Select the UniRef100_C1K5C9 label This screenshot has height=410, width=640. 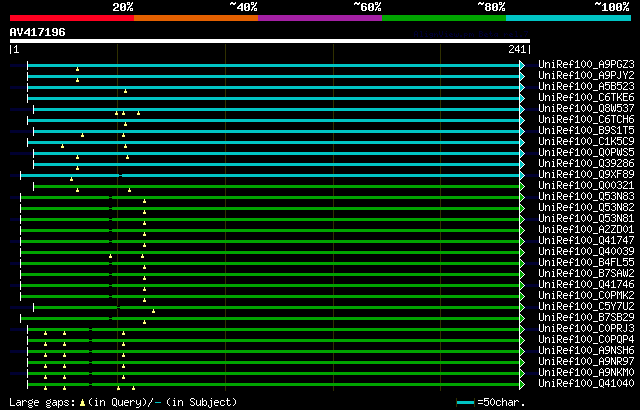[586, 142]
